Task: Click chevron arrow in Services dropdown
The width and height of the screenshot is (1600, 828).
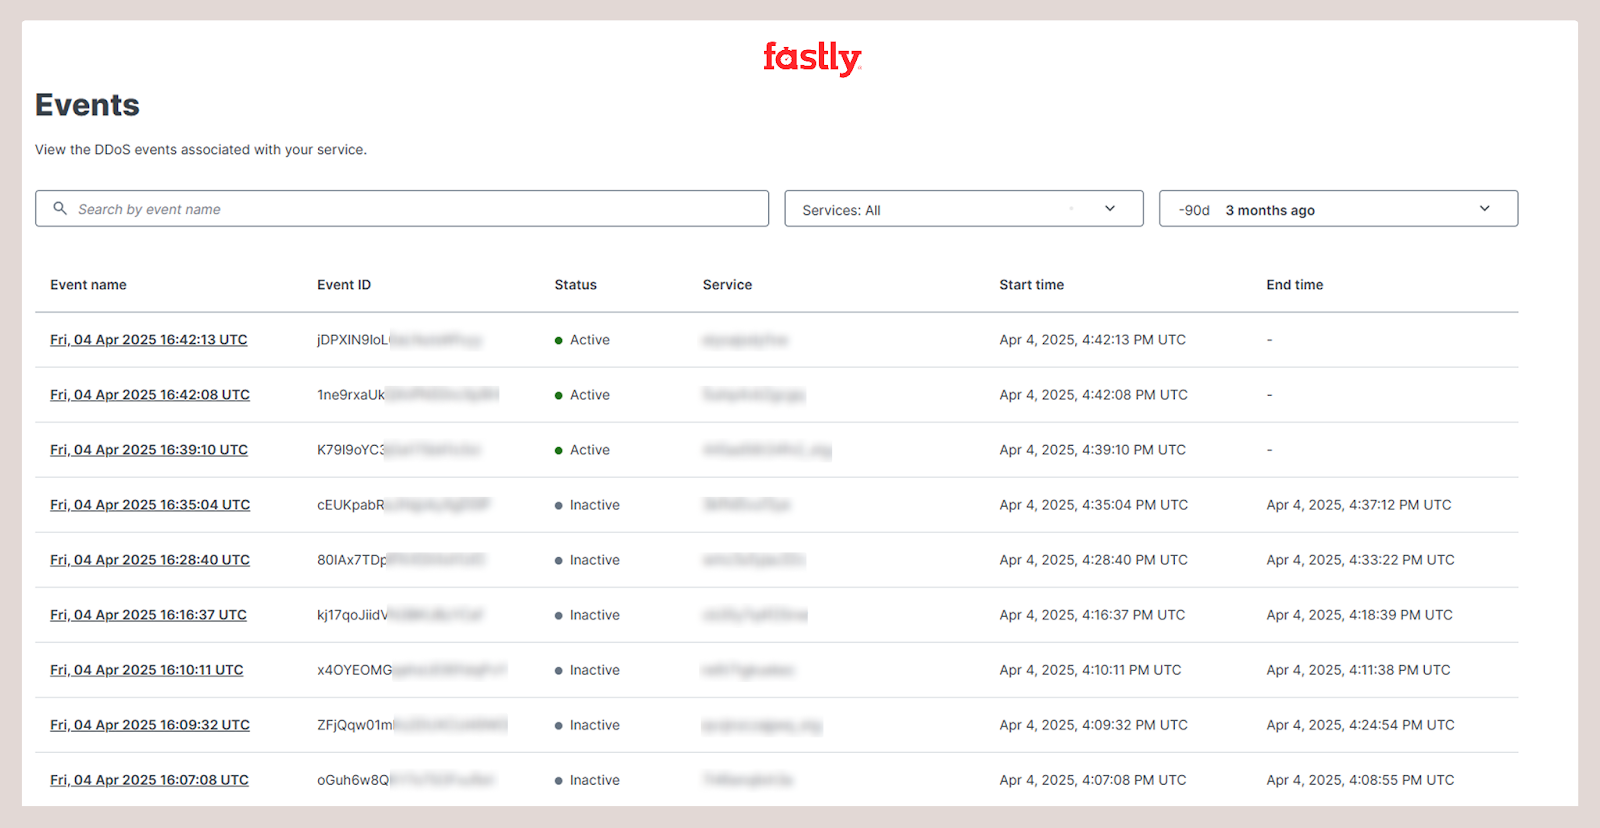Action: pos(1109,209)
